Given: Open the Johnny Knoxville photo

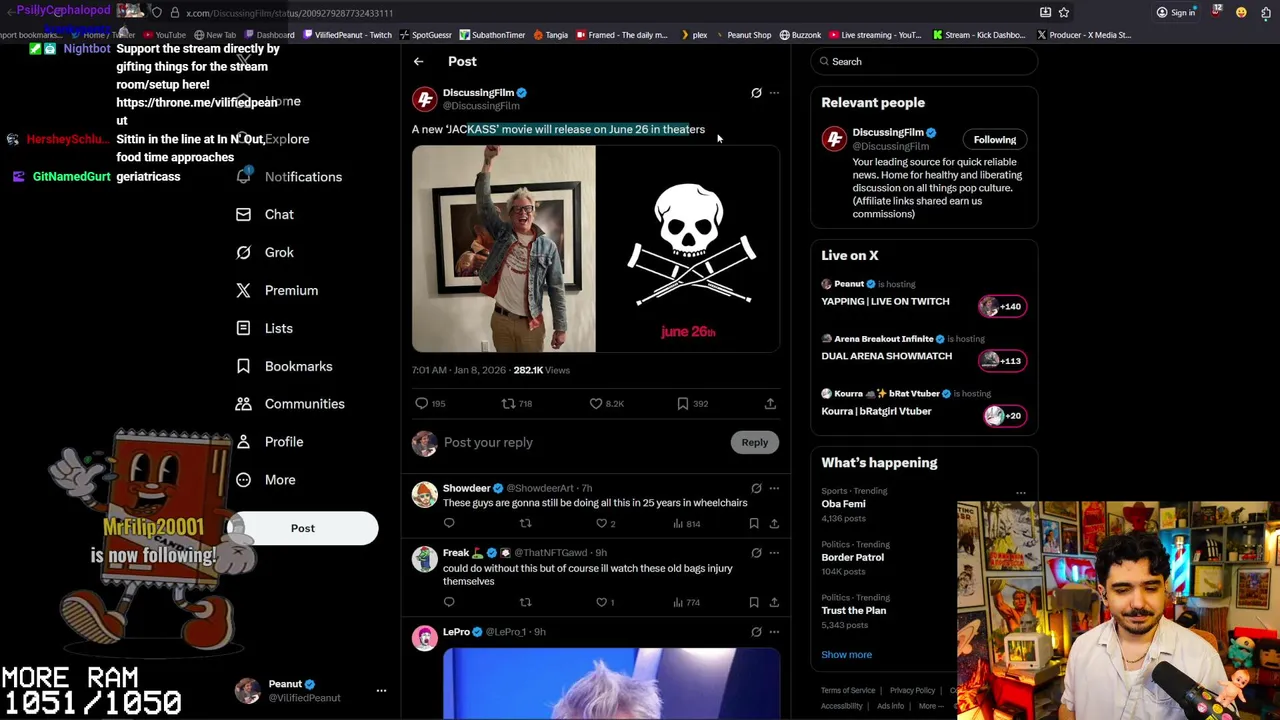Looking at the screenshot, I should pos(504,249).
